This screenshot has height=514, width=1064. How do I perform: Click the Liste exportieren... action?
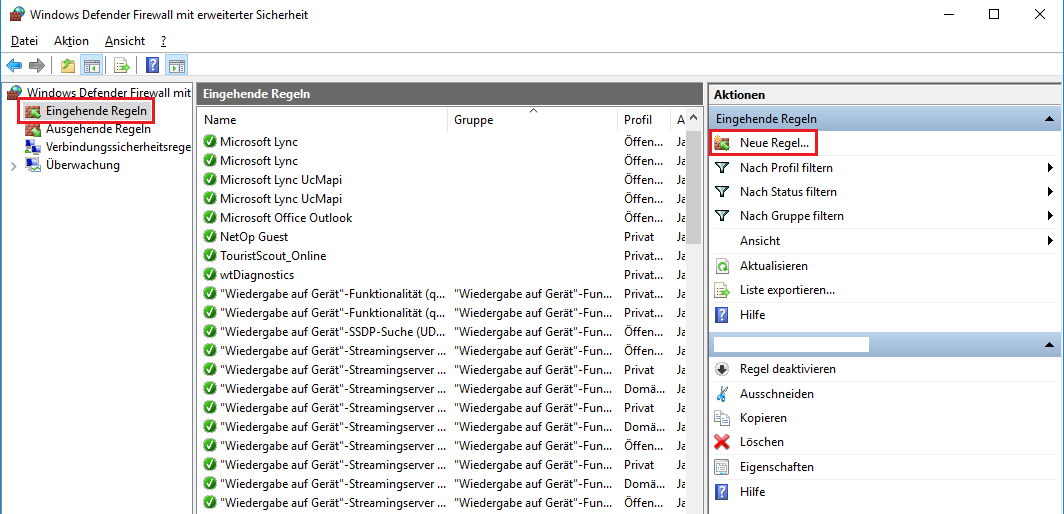point(787,290)
